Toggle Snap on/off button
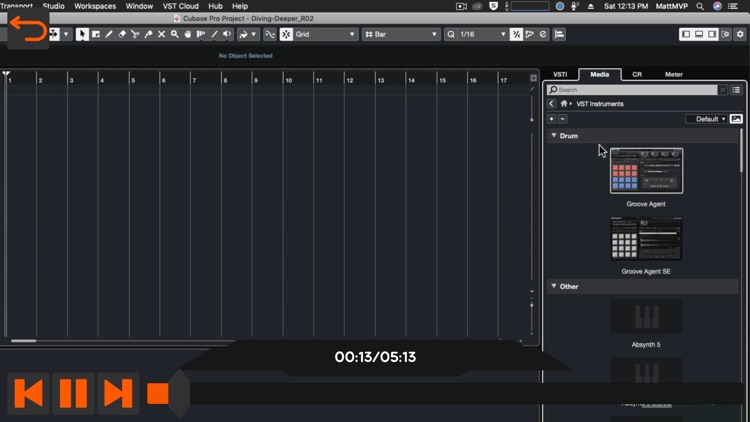The image size is (750, 422). coord(286,34)
